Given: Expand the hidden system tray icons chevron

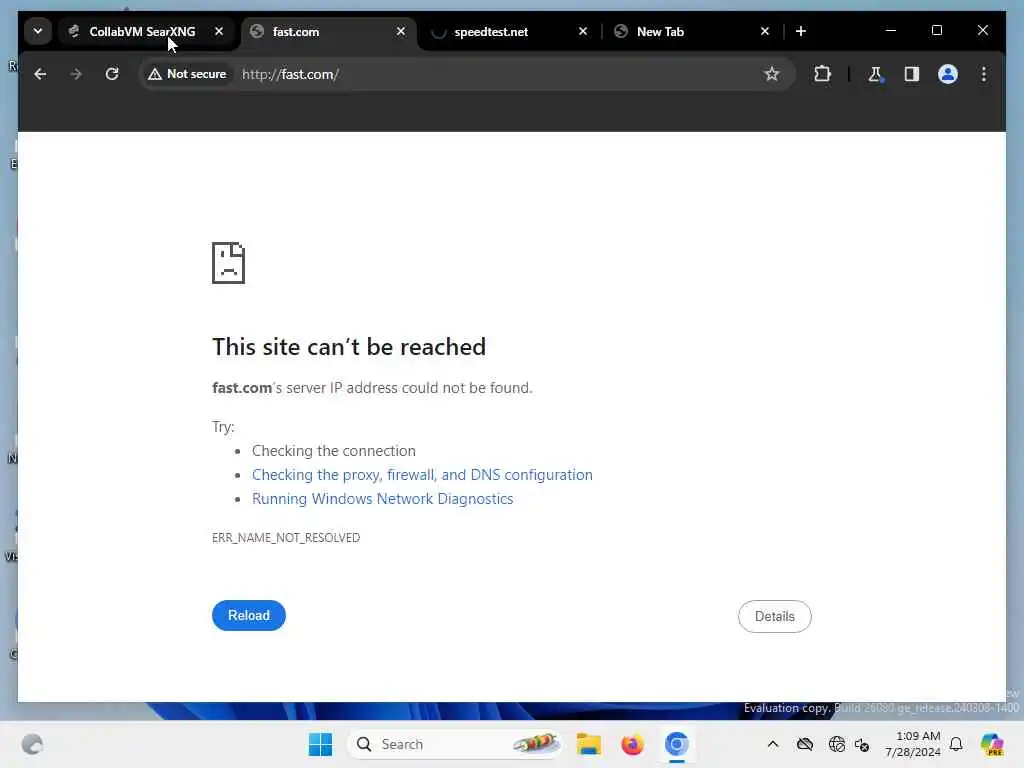Looking at the screenshot, I should point(773,744).
